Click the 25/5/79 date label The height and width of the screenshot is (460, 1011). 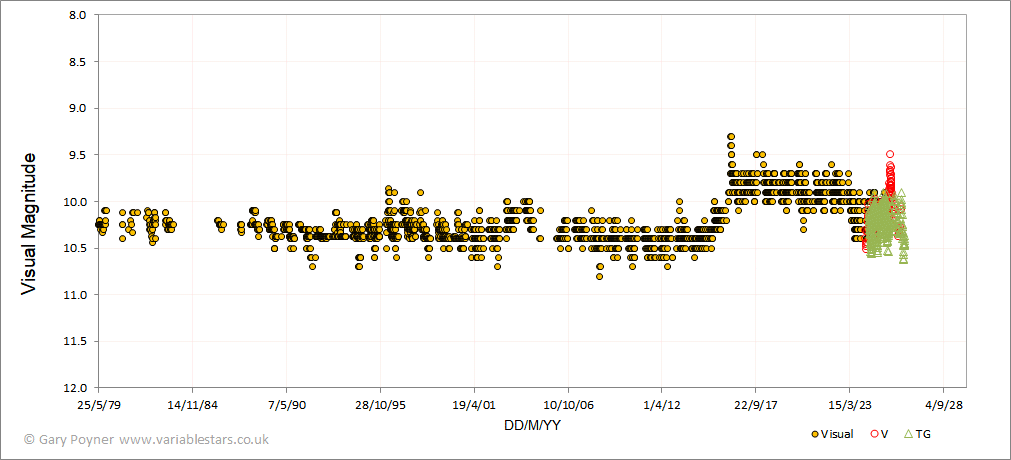click(x=98, y=406)
